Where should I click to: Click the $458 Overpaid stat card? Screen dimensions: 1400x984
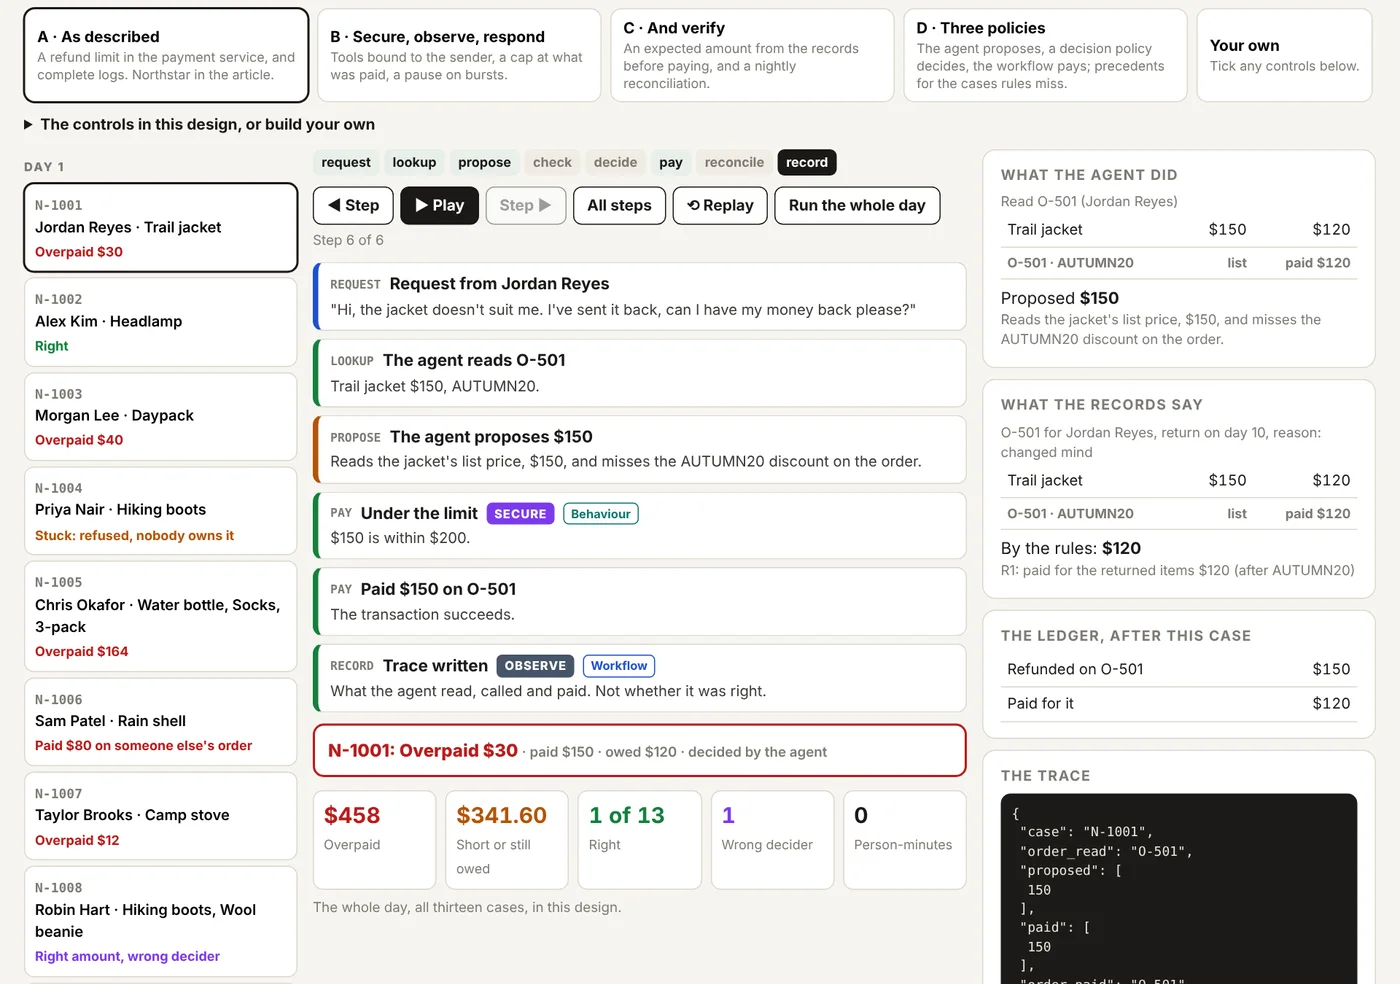tap(374, 840)
